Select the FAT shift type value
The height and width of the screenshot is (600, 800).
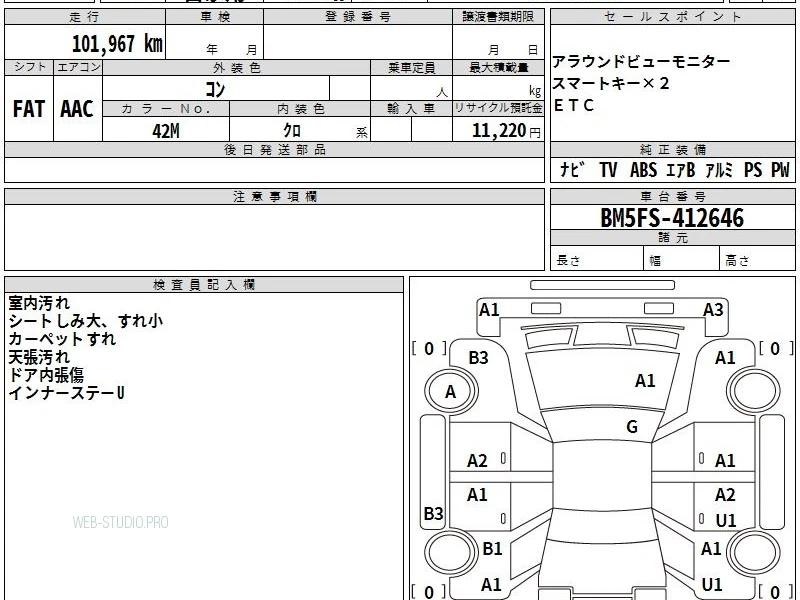[29, 109]
